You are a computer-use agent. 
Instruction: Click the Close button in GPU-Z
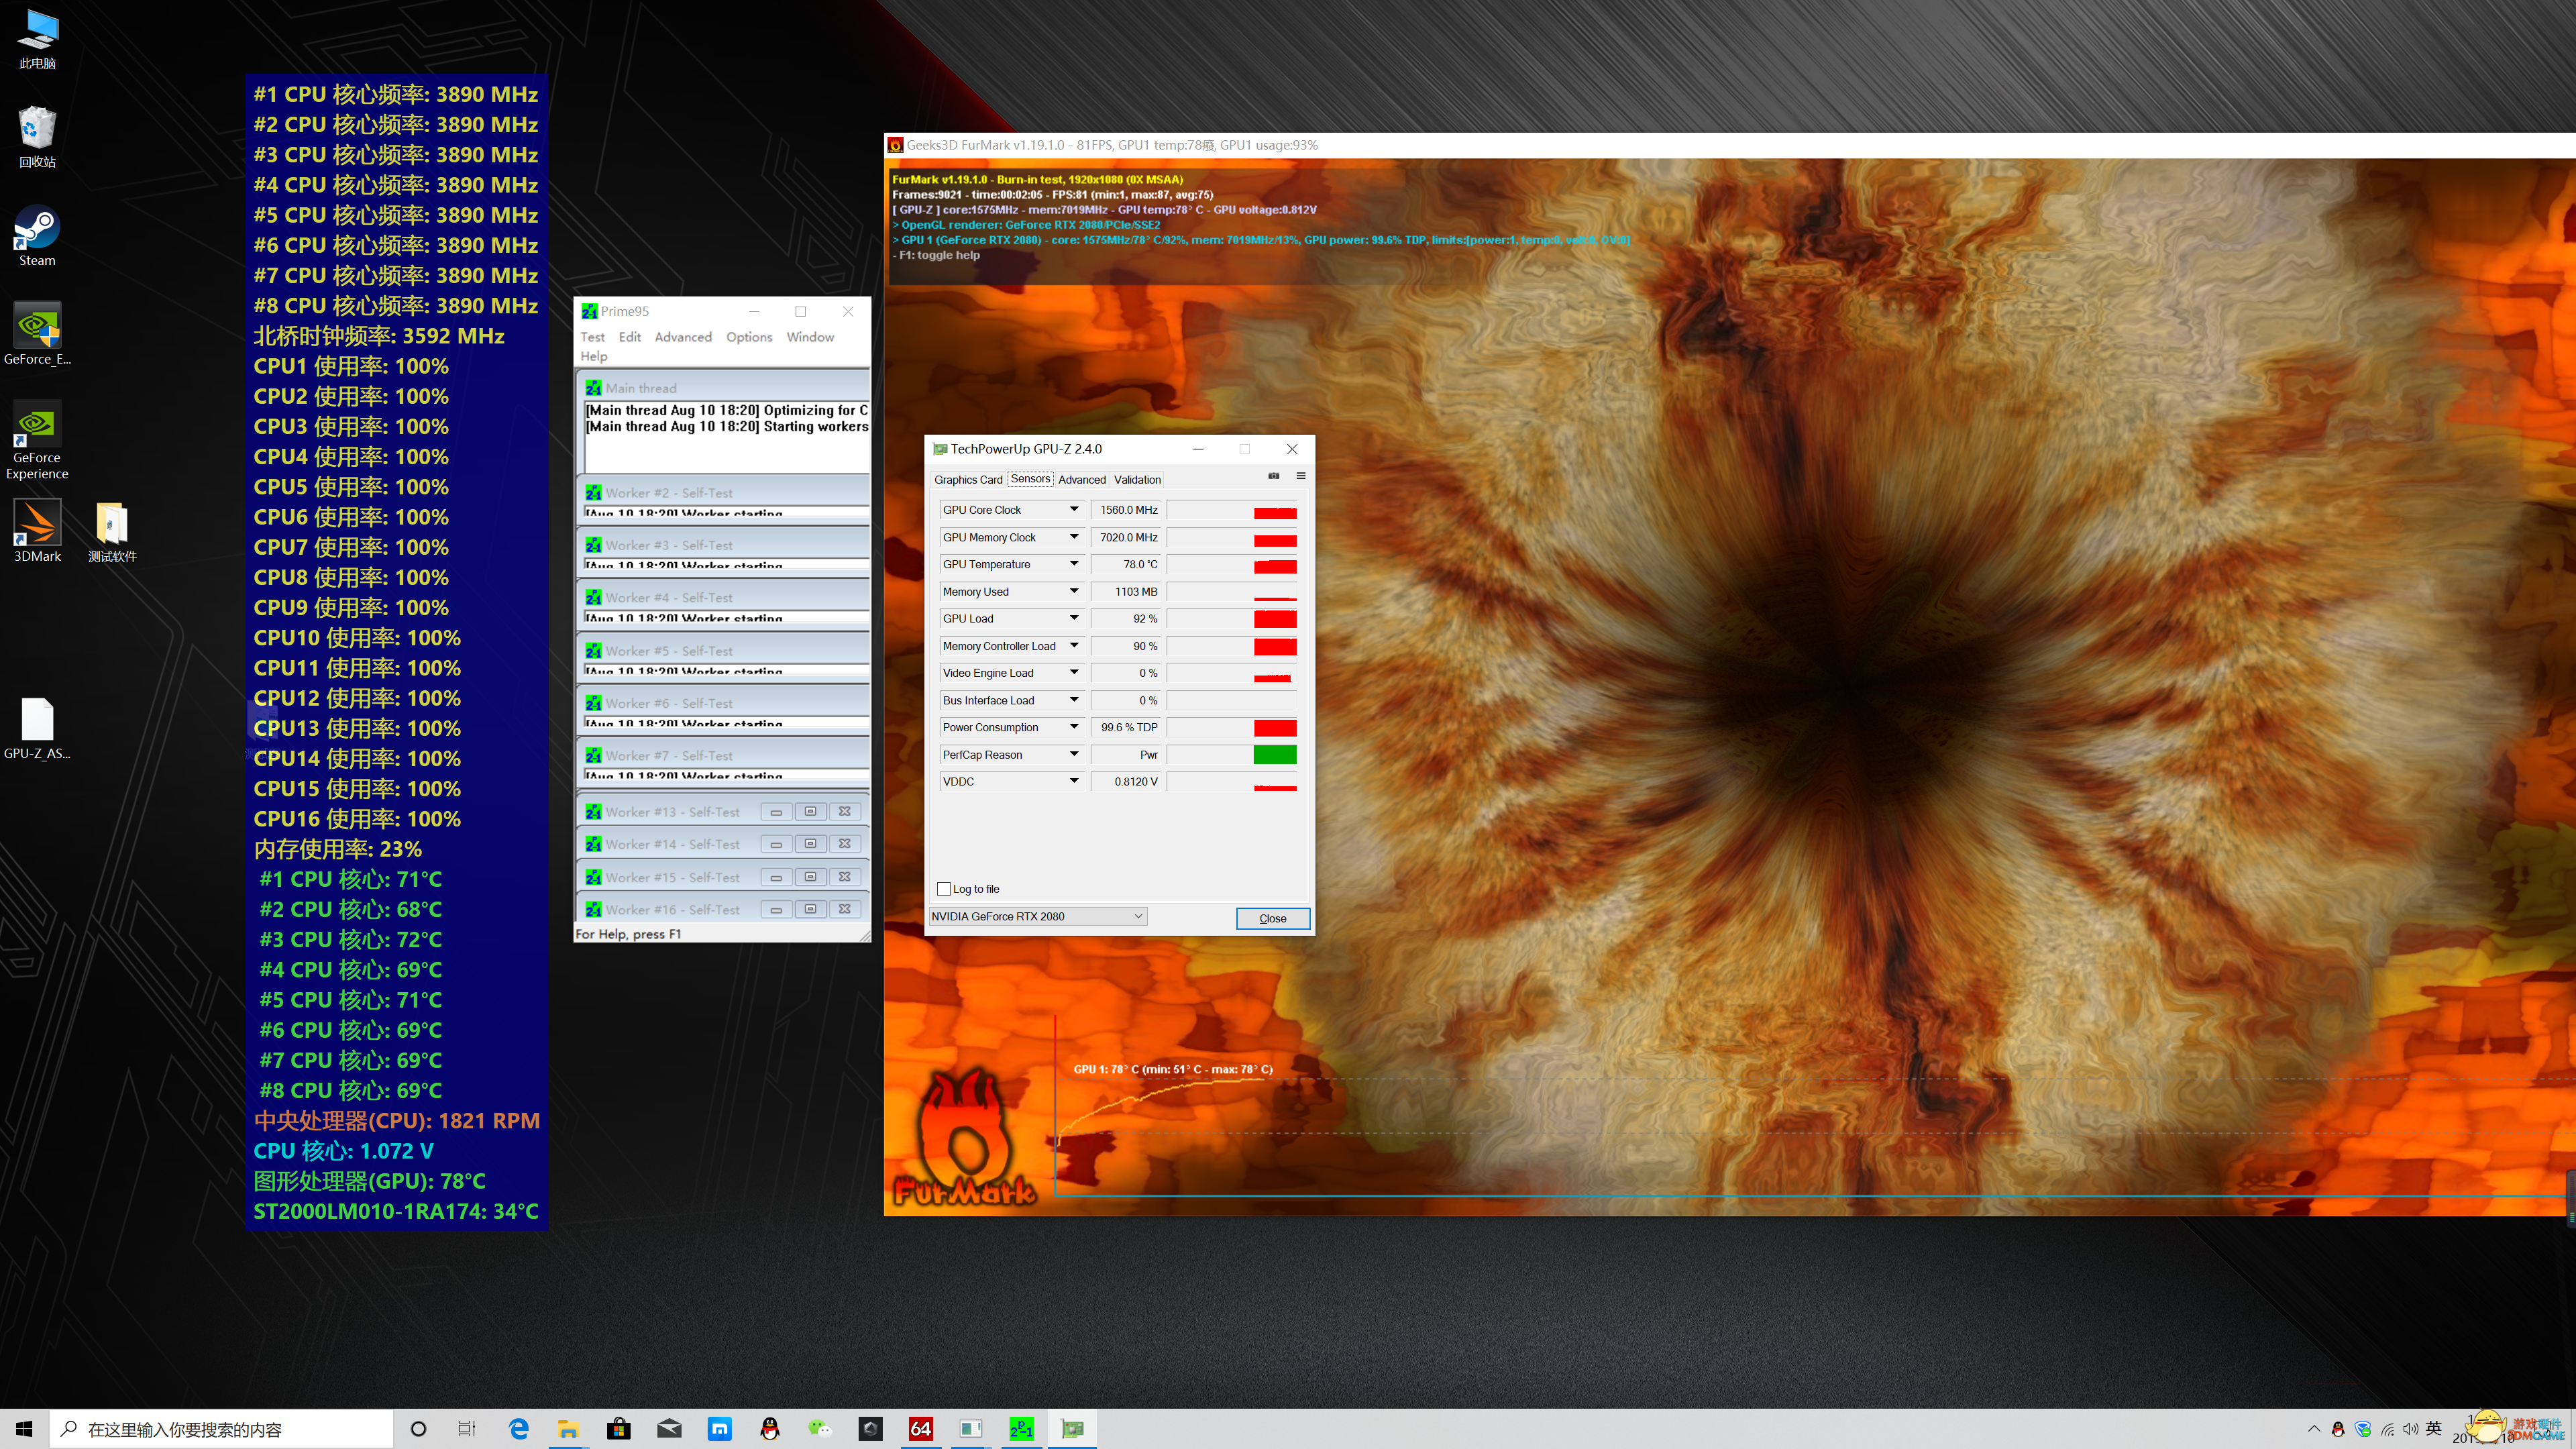[x=1272, y=918]
